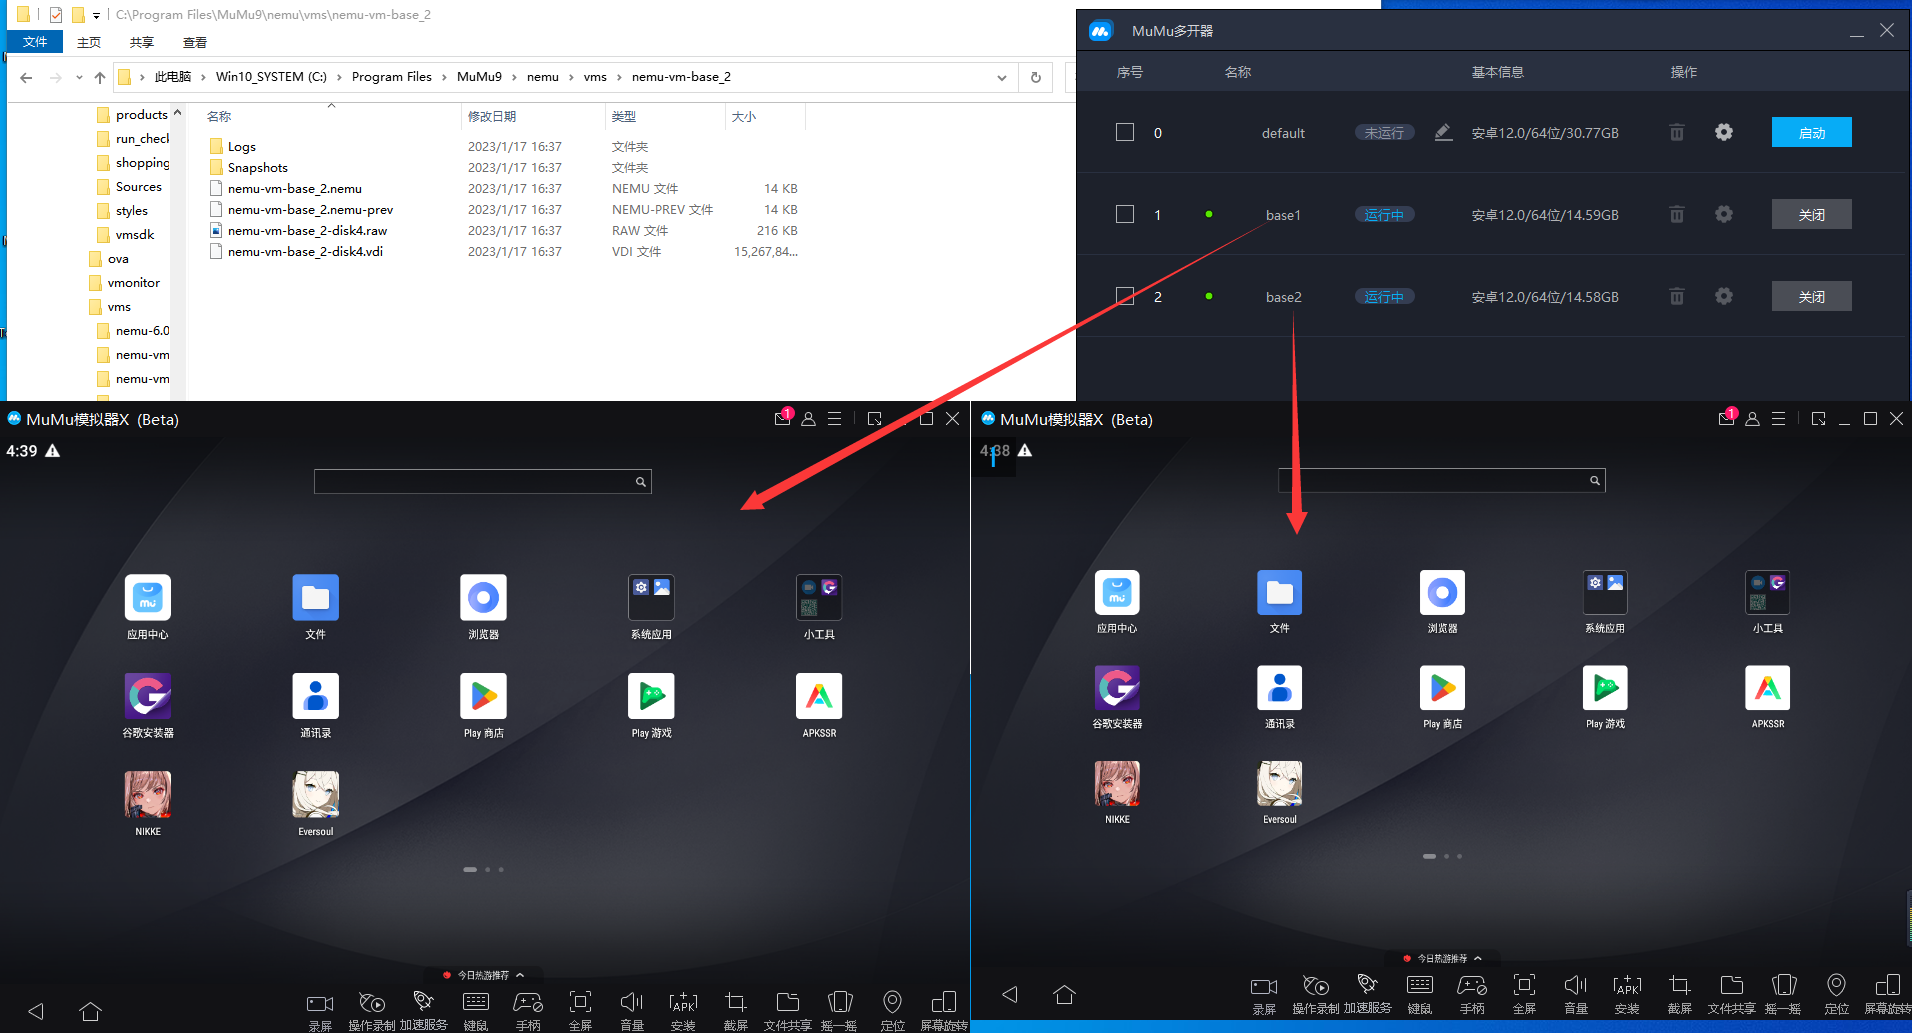Open APKSSR in left emulator

(819, 696)
